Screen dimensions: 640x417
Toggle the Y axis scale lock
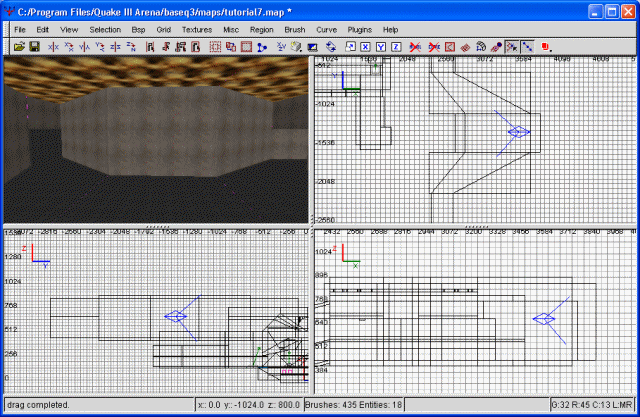[x=381, y=47]
